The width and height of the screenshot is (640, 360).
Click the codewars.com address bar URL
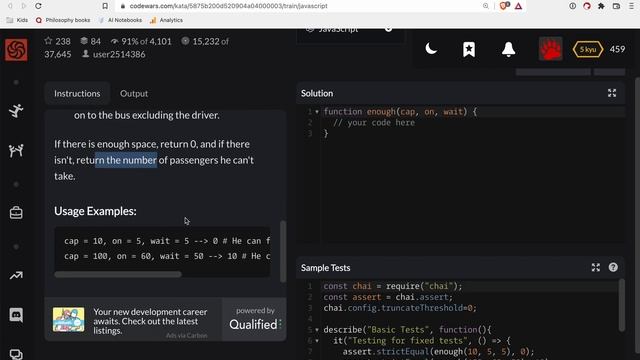point(228,6)
